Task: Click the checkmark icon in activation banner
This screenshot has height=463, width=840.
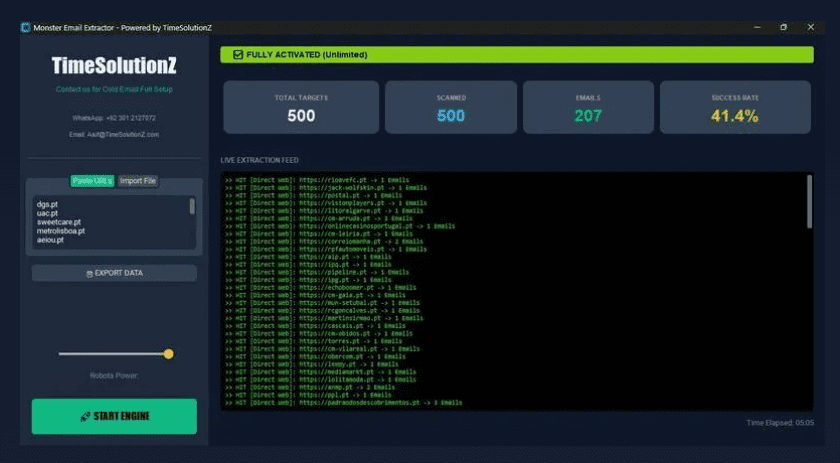Action: [237, 55]
